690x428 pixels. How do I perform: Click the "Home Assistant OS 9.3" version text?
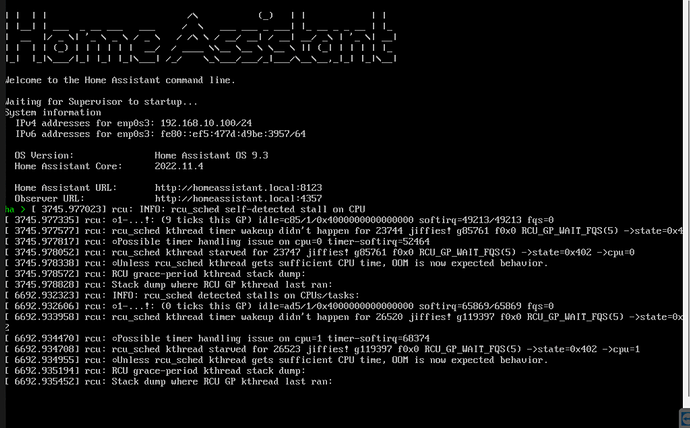tap(211, 155)
